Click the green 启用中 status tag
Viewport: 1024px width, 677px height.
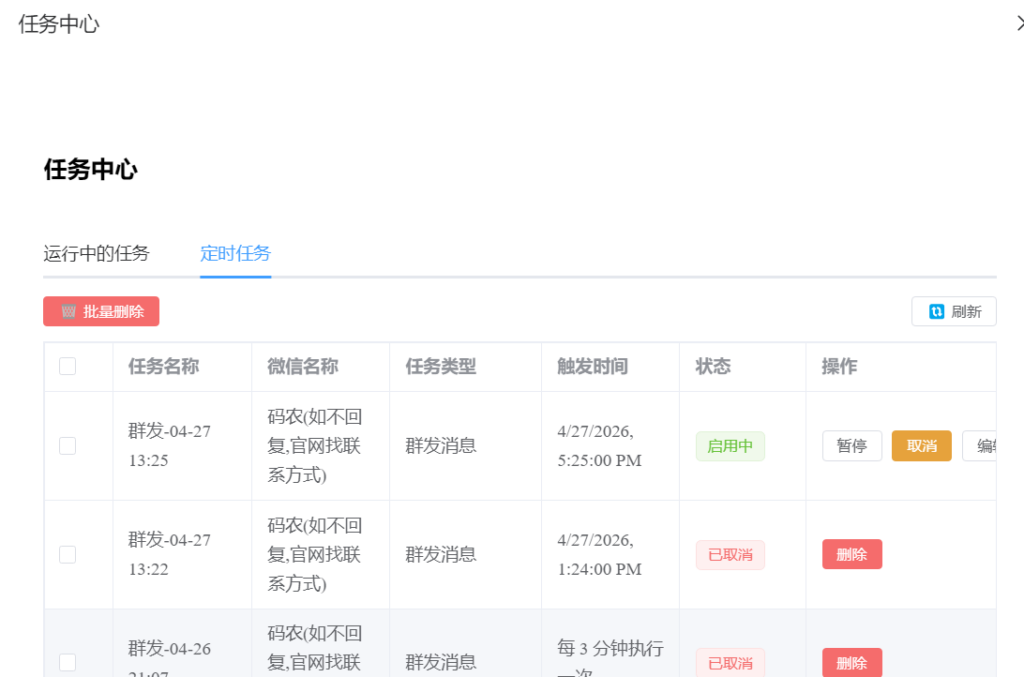point(730,446)
